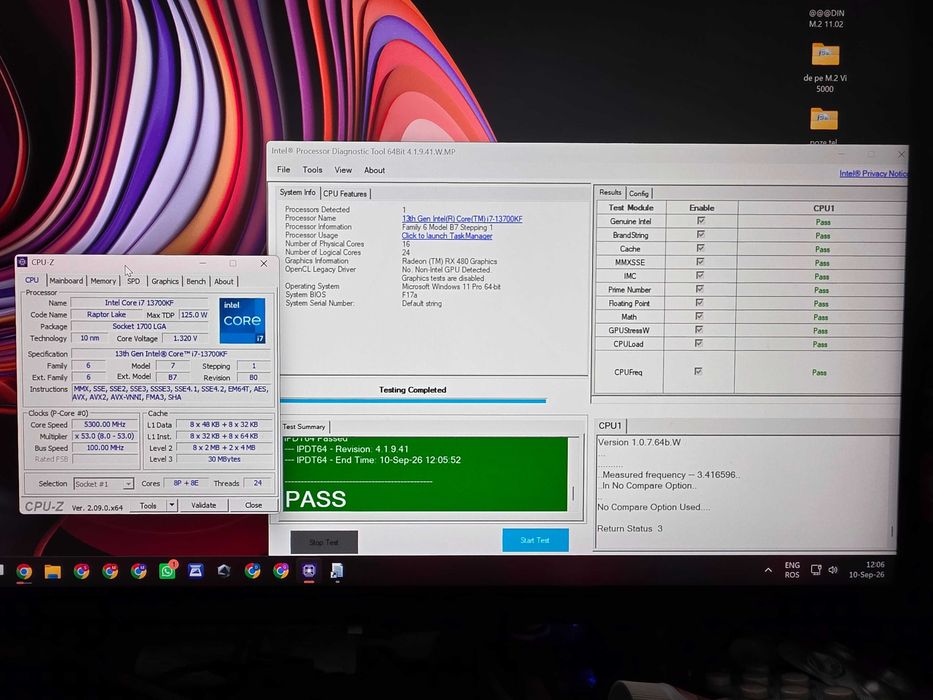Open the About menu in Intel Diagnostic Tool
The height and width of the screenshot is (700, 933).
374,170
